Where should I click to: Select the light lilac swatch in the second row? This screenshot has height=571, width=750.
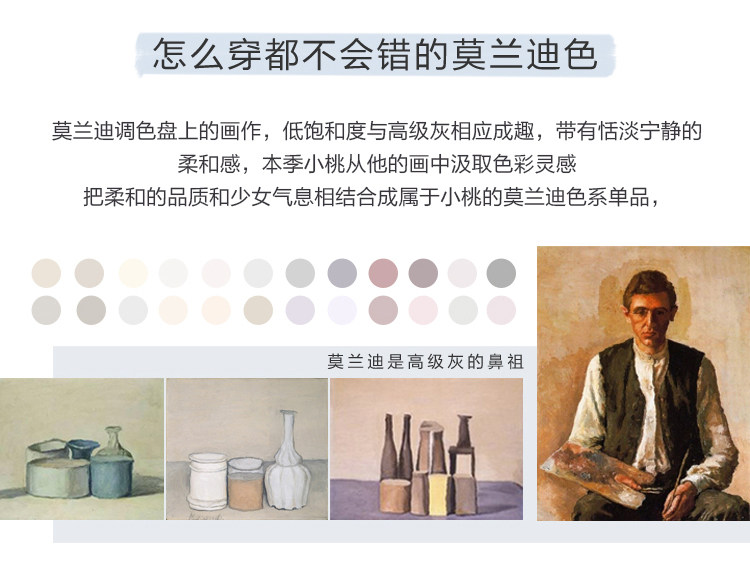(300, 310)
